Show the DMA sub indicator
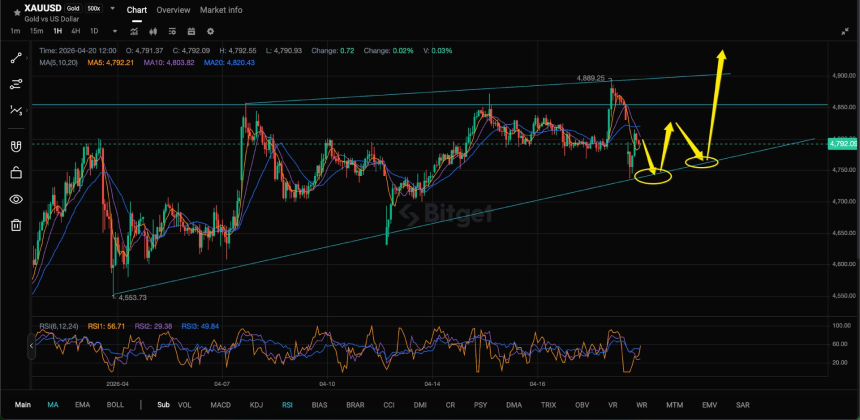Screen dimensions: 860x420 tap(514, 405)
